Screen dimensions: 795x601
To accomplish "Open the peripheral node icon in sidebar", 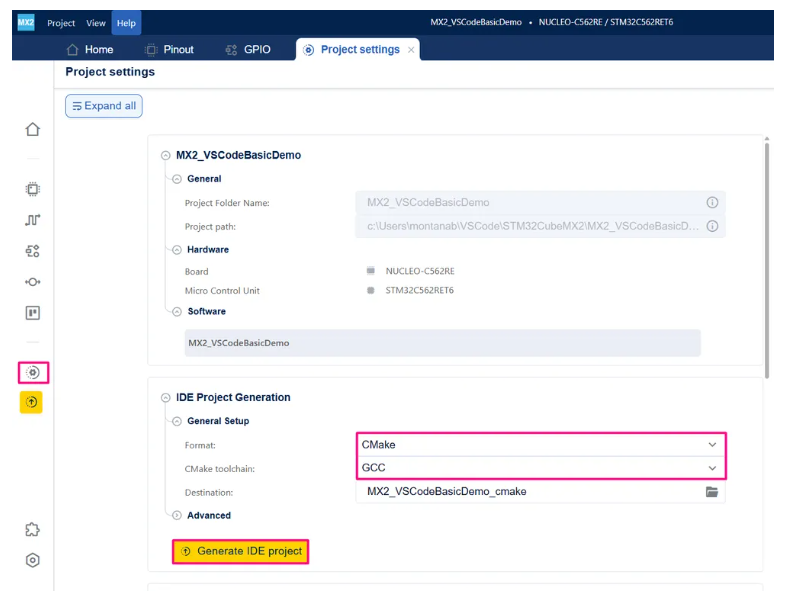I will [x=32, y=282].
